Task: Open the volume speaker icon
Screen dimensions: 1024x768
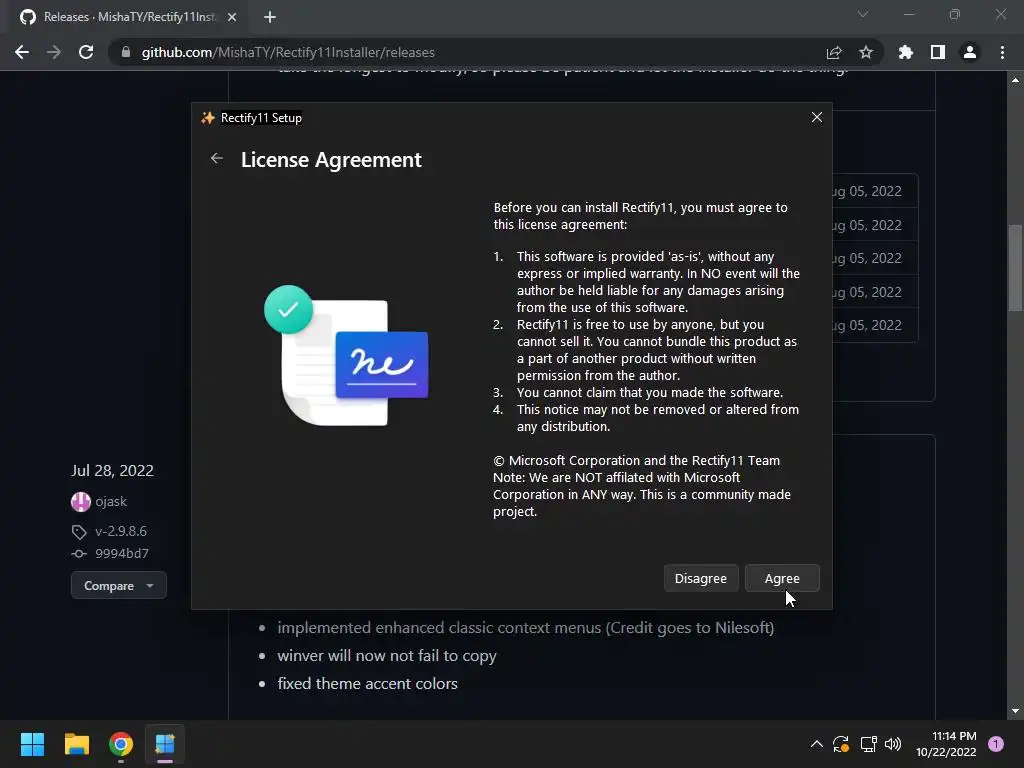Action: coord(893,744)
